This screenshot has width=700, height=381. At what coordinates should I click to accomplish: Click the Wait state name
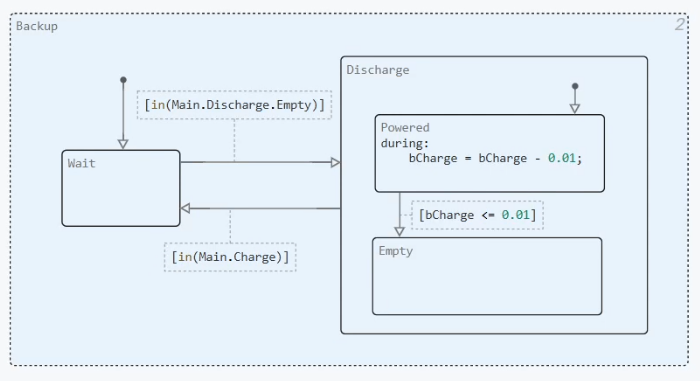click(x=81, y=163)
